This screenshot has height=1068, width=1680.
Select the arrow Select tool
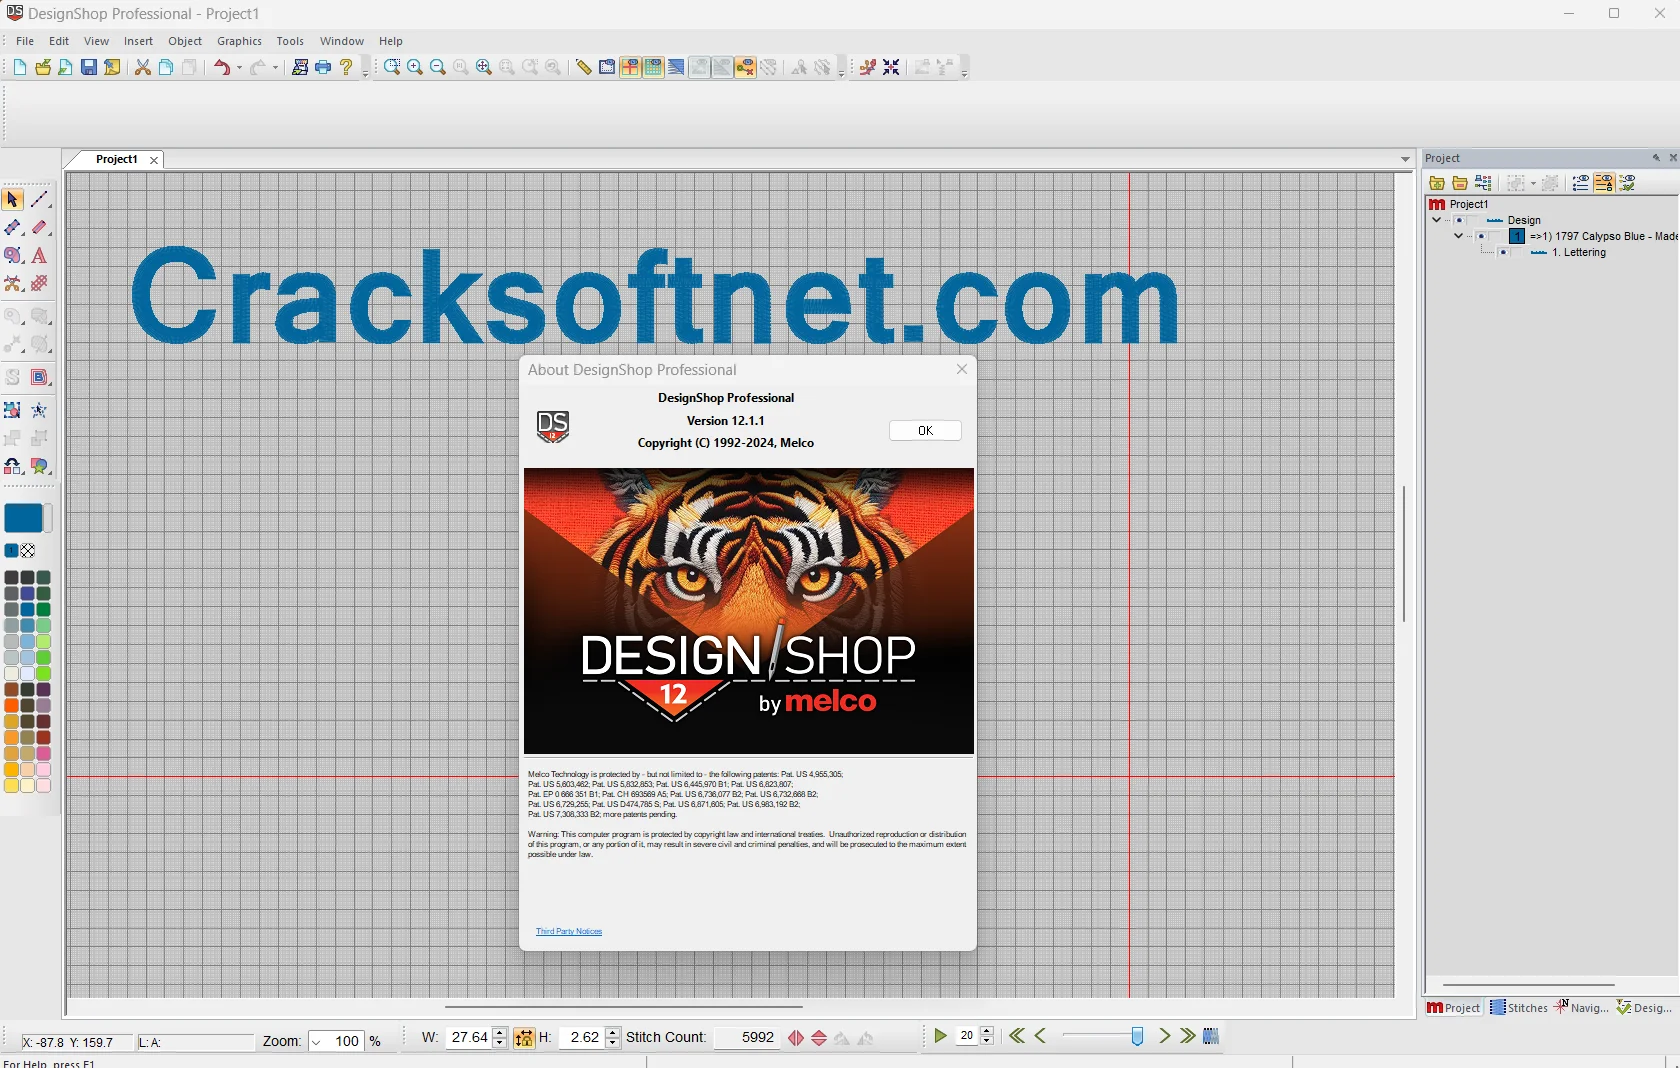[13, 200]
